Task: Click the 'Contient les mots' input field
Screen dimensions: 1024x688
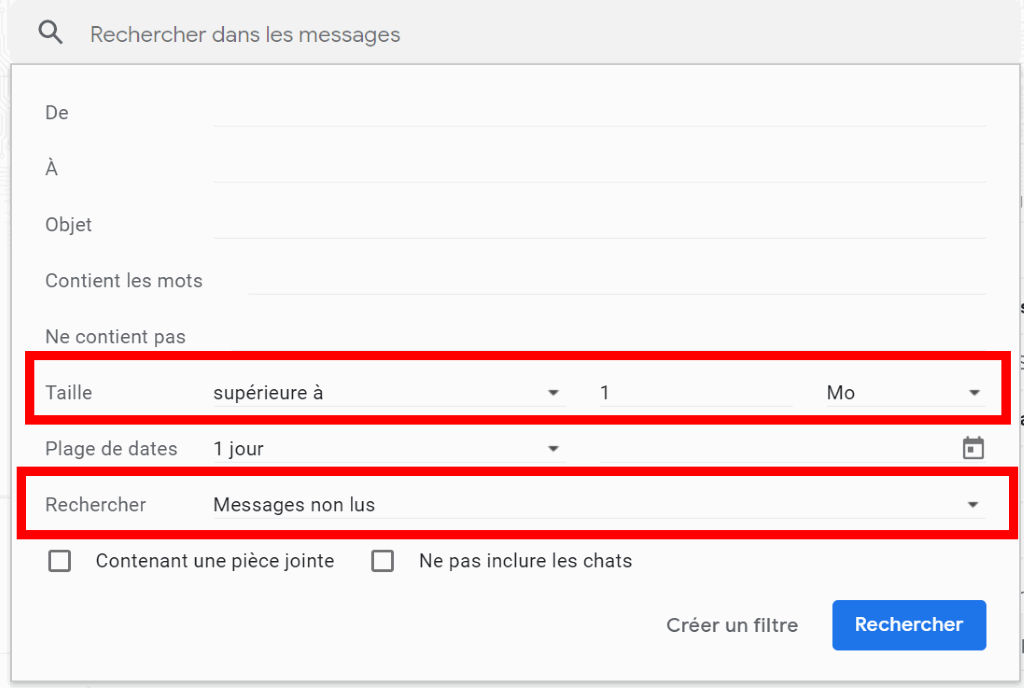Action: click(616, 281)
